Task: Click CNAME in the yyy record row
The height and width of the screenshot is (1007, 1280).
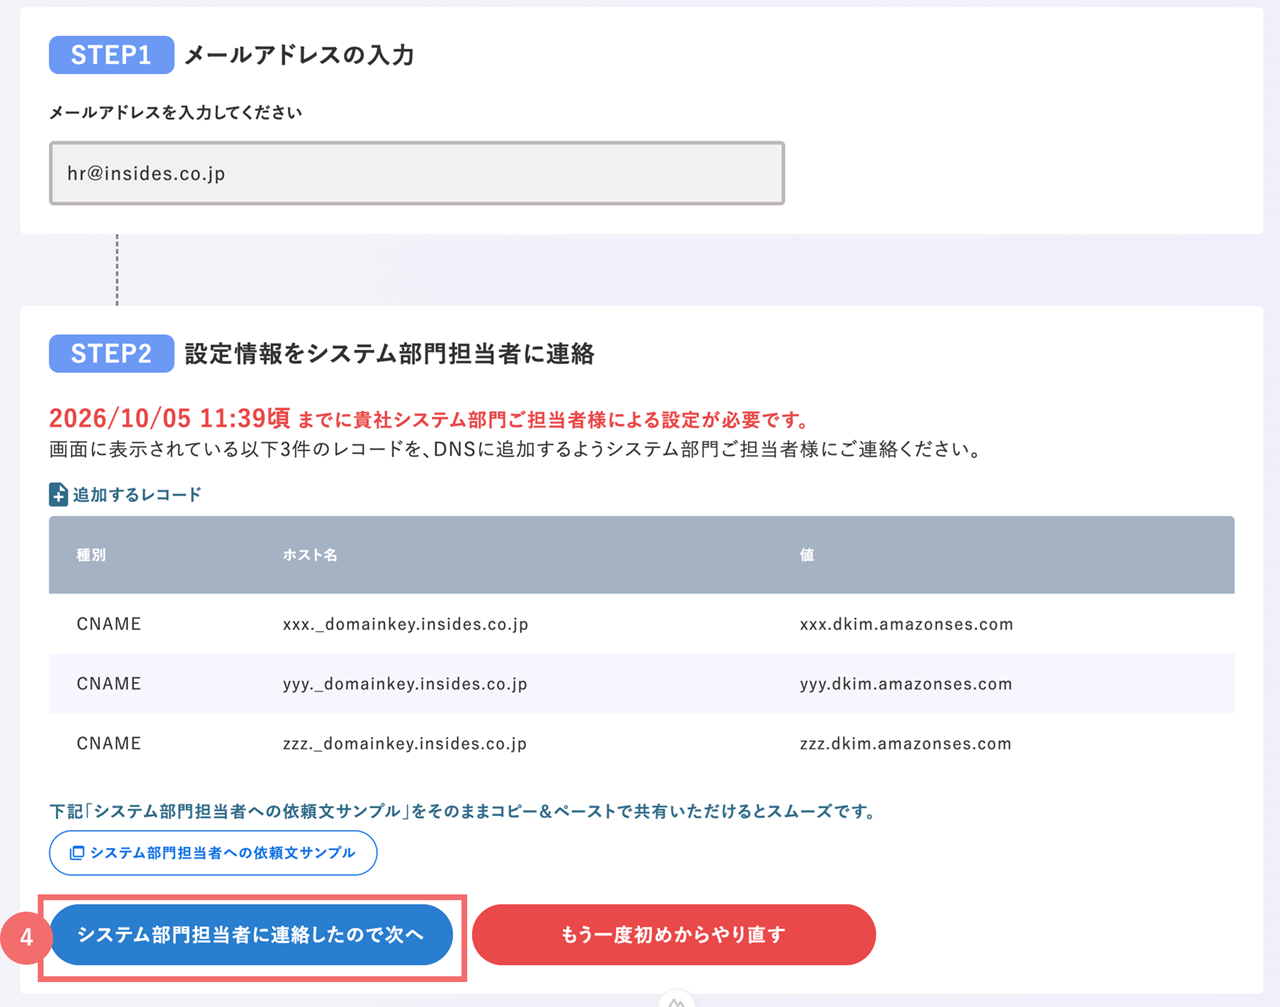Action: 109,684
